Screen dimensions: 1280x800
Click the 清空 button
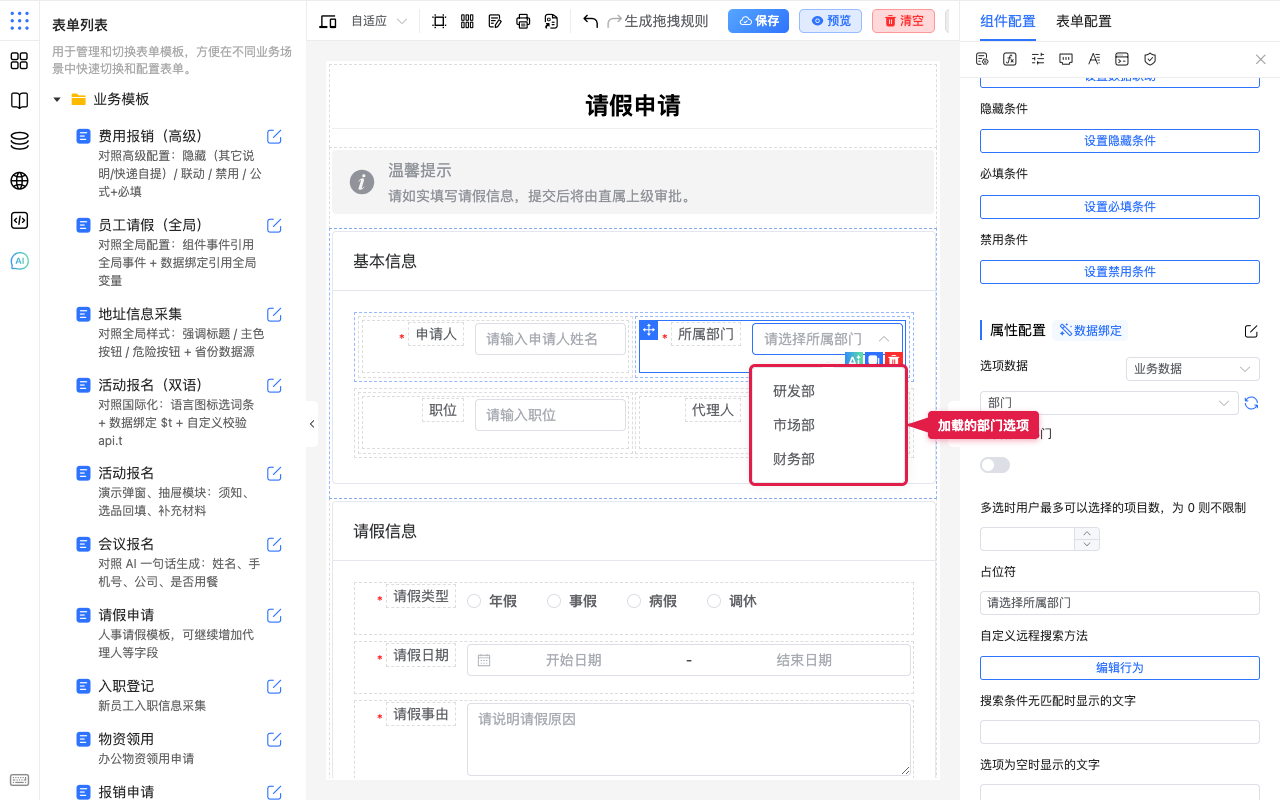click(x=903, y=21)
